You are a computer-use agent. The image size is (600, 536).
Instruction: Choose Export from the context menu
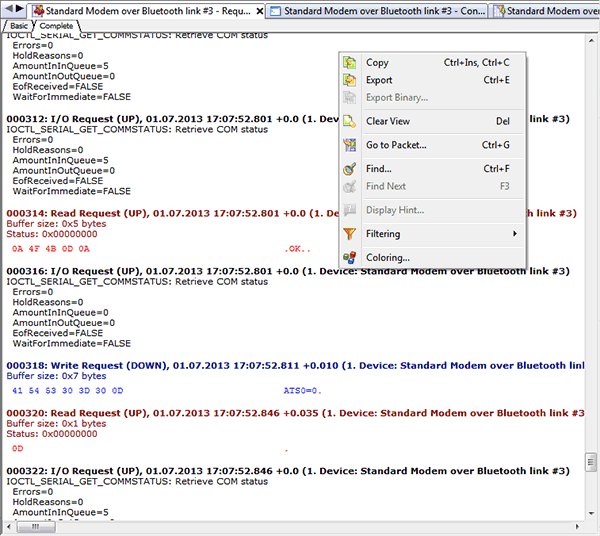[x=432, y=80]
